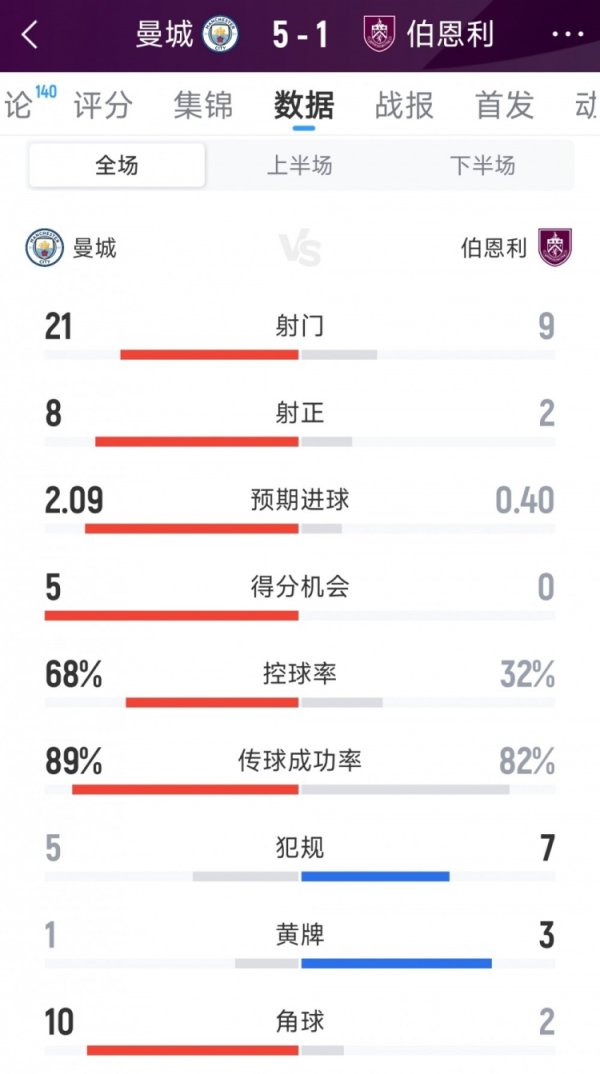The height and width of the screenshot is (1074, 600).
Task: Select the 数据 statistics tab
Action: pos(304,105)
